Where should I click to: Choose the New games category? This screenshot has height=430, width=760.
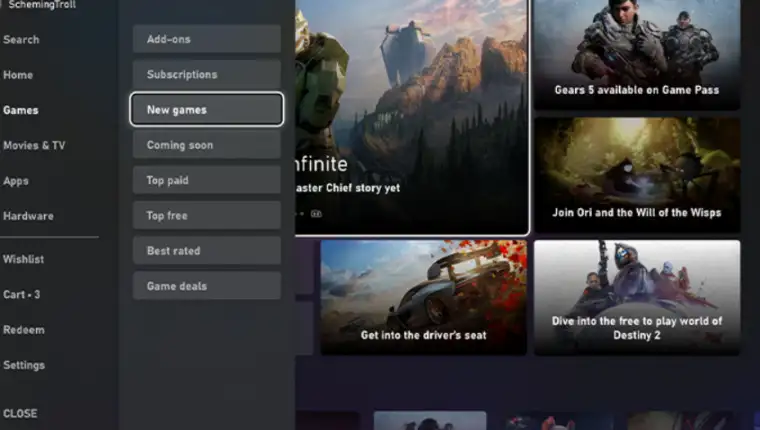point(207,110)
